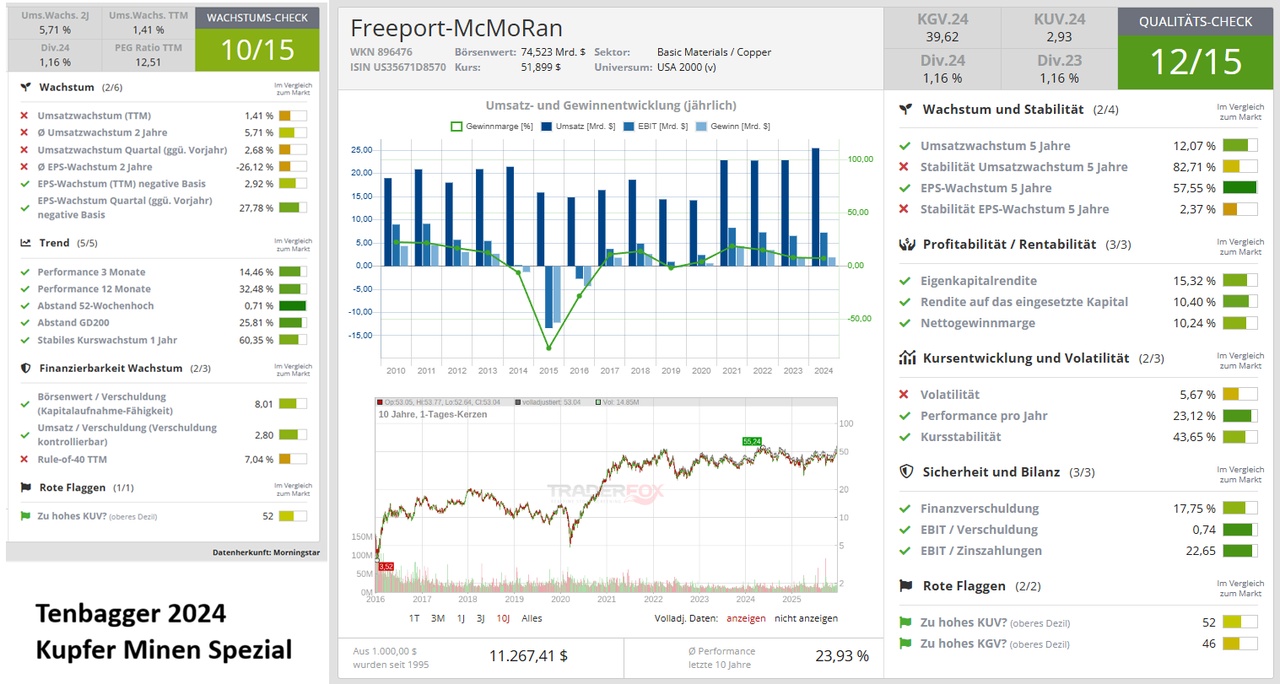Select the Alles time range

(x=532, y=618)
